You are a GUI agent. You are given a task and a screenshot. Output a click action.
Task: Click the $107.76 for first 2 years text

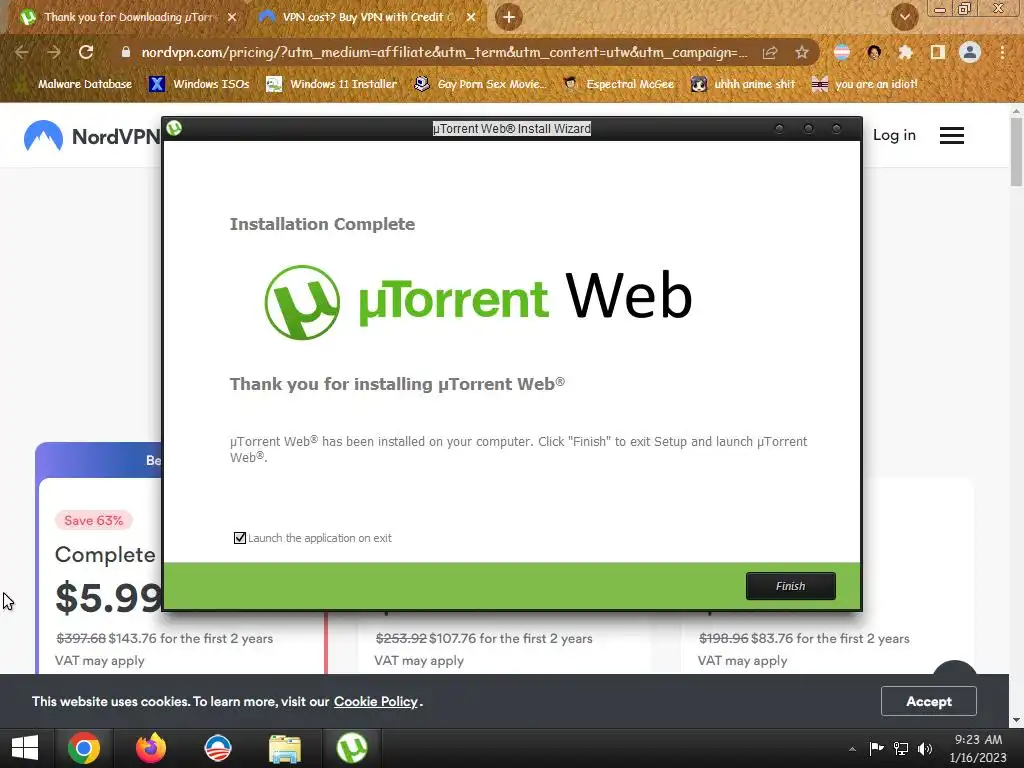coord(511,639)
